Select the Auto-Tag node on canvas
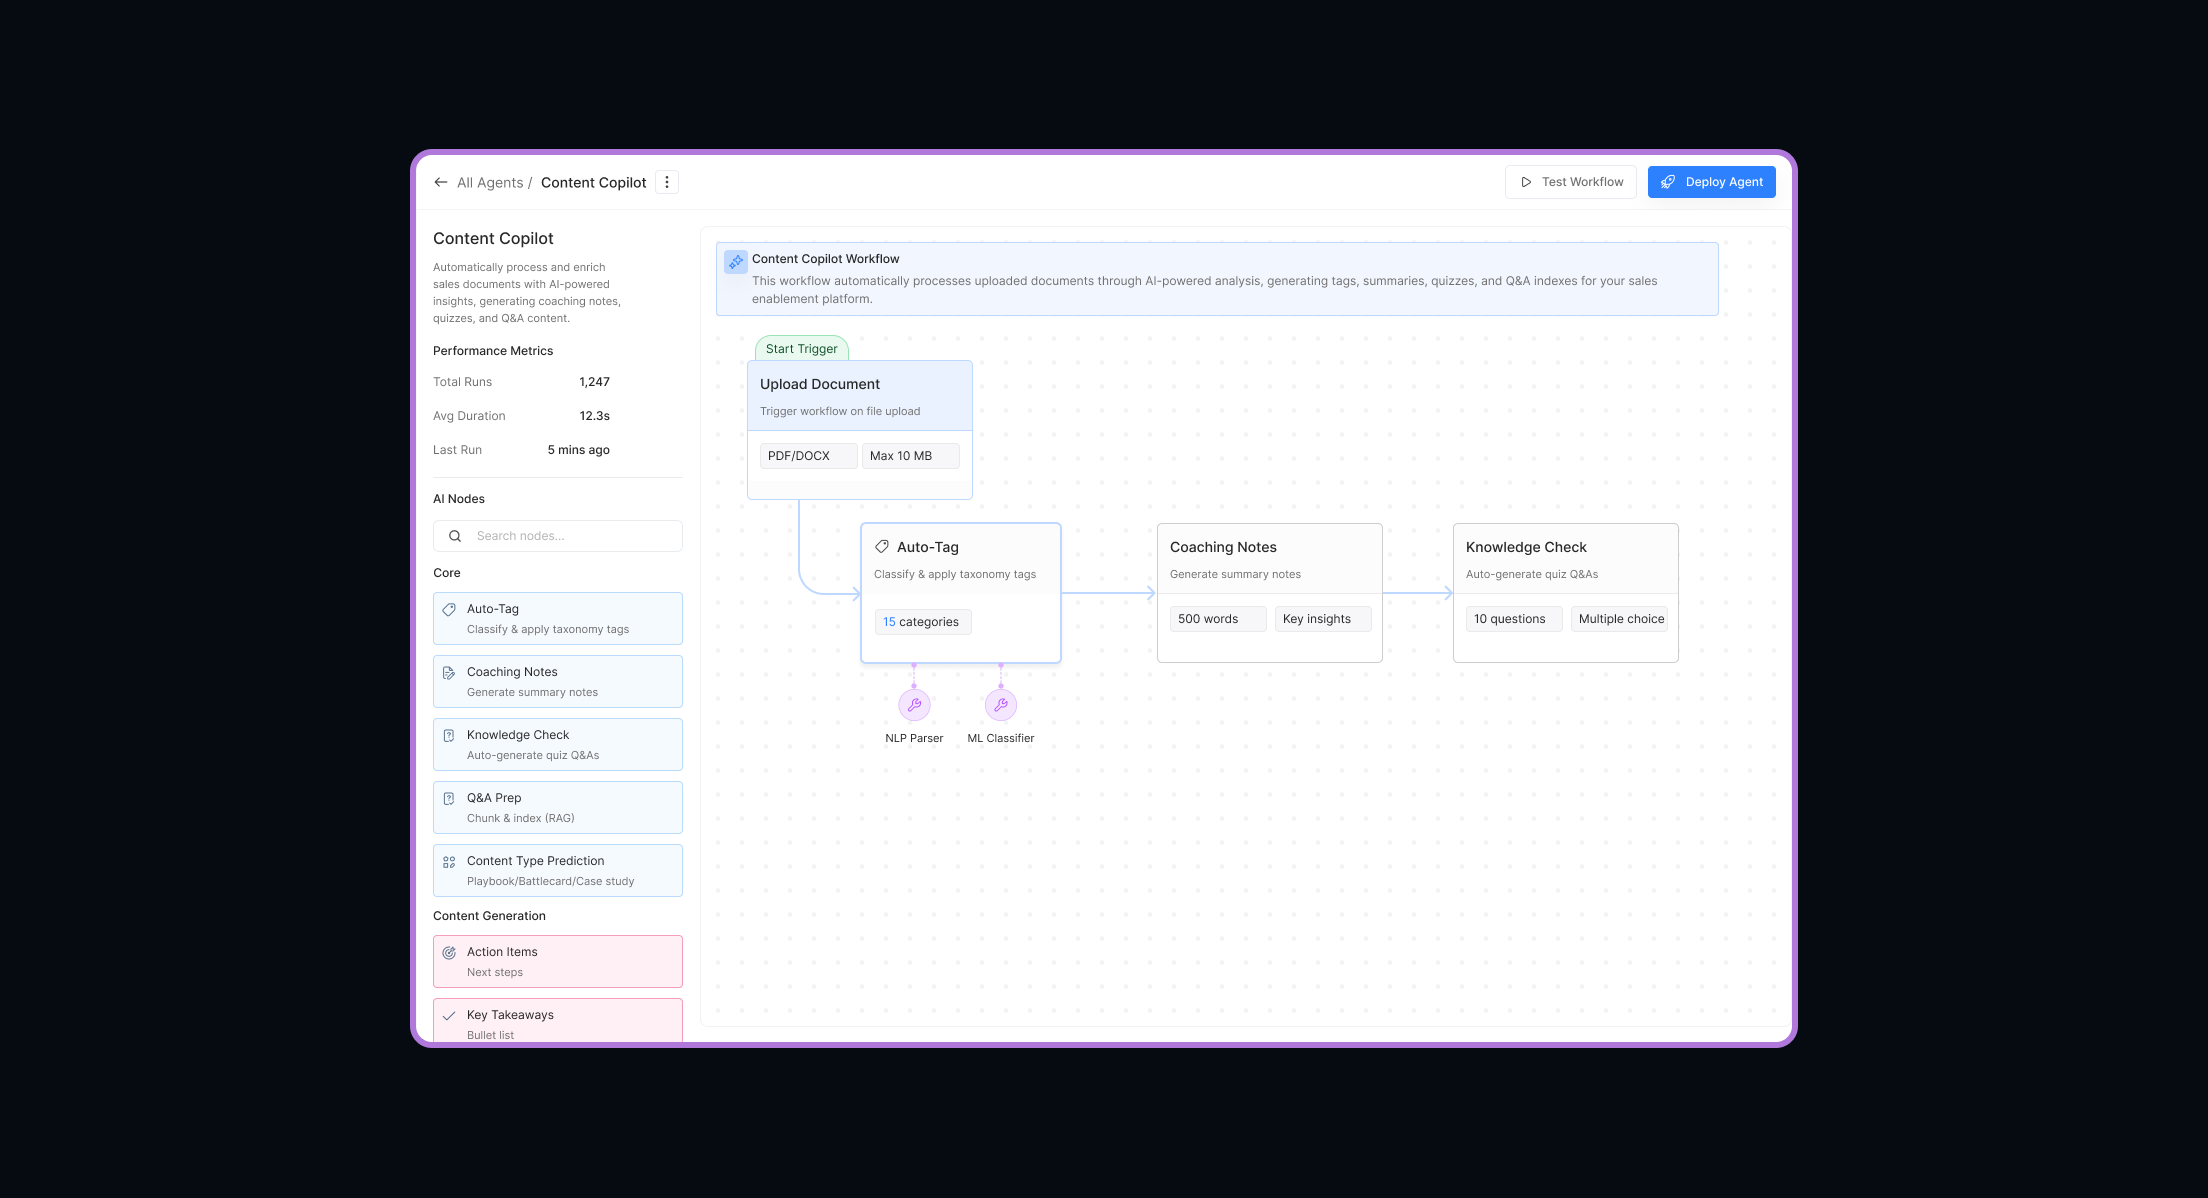This screenshot has height=1198, width=2208. (x=961, y=593)
